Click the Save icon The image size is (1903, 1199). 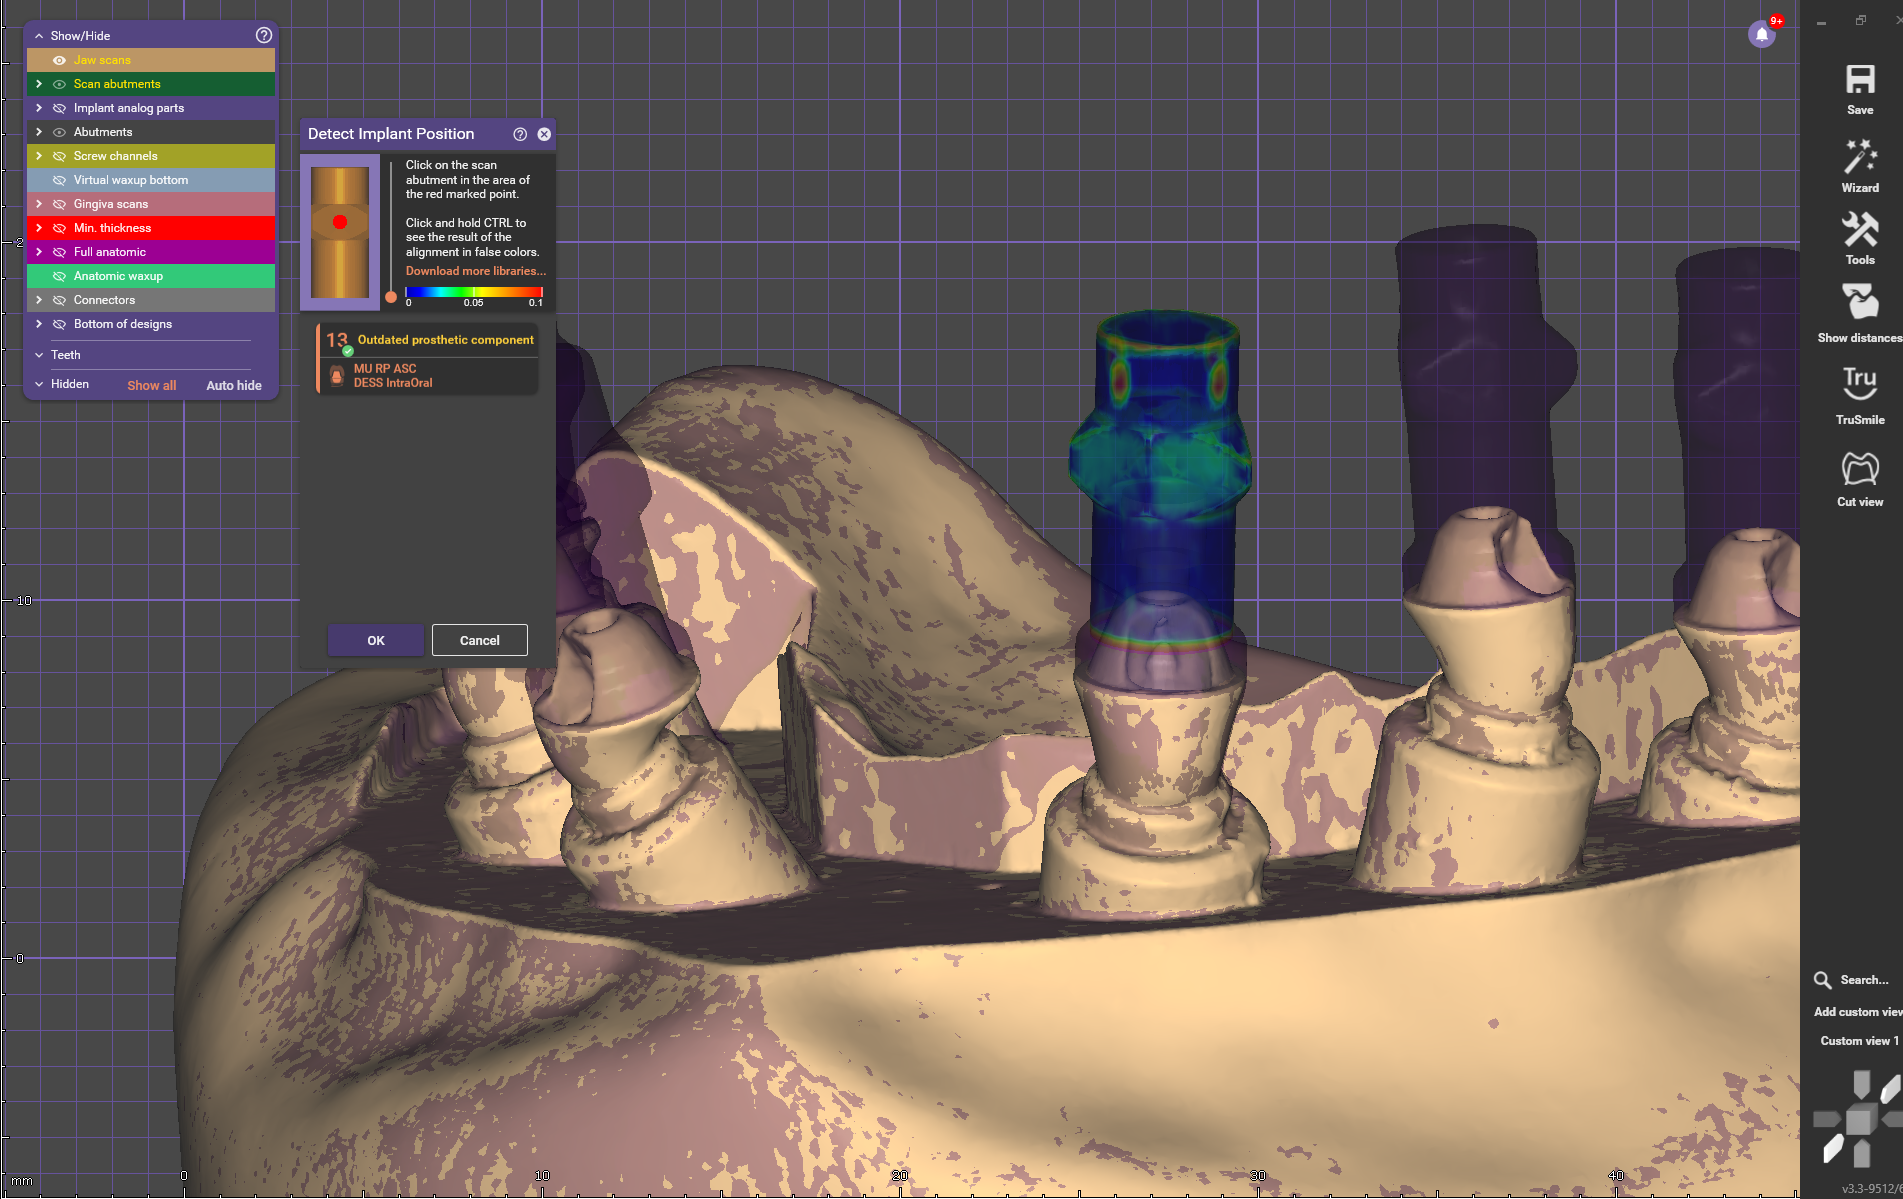(x=1860, y=80)
